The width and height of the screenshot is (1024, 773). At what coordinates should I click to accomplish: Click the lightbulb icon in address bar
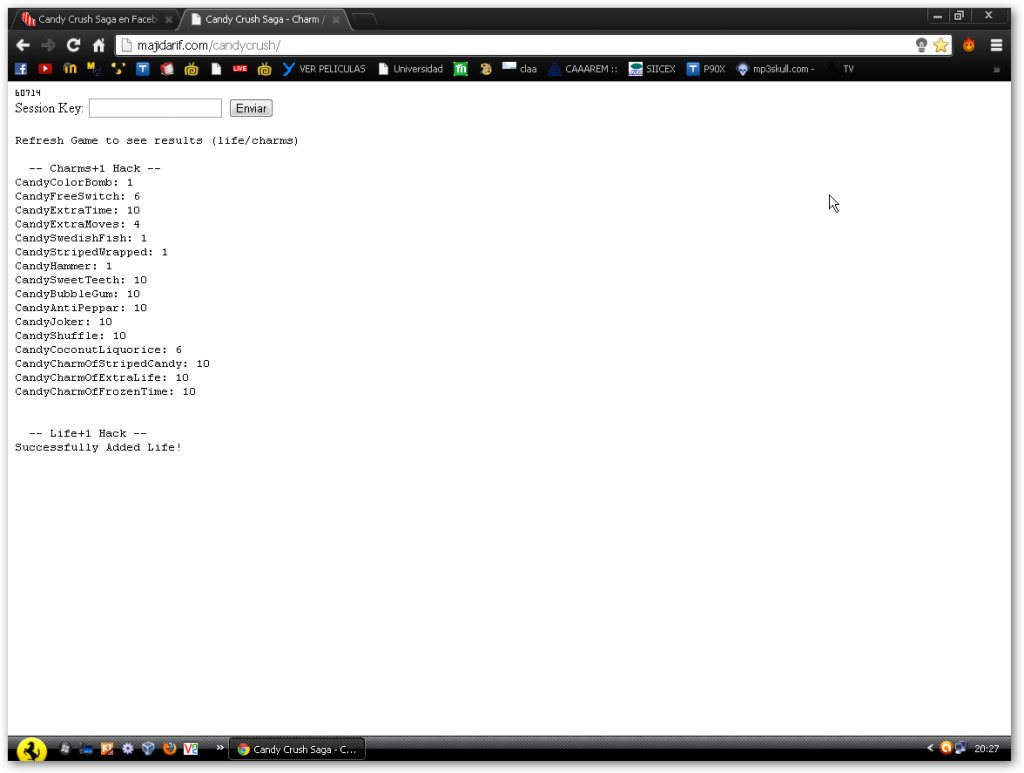(921, 45)
